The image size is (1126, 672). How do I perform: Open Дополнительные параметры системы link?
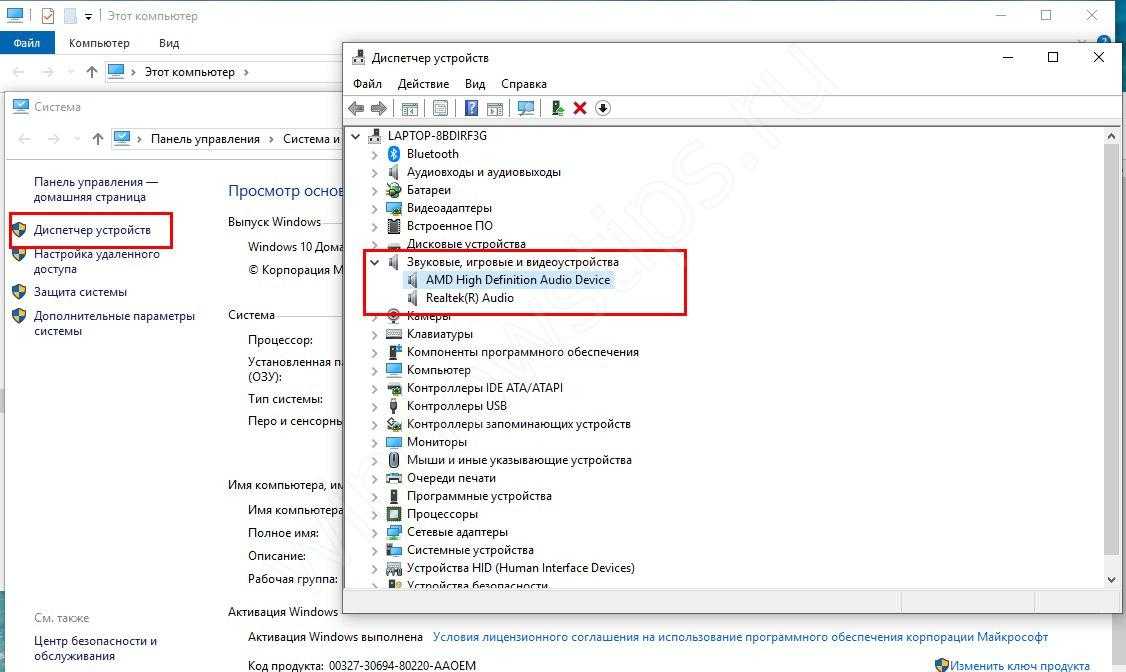coord(114,323)
